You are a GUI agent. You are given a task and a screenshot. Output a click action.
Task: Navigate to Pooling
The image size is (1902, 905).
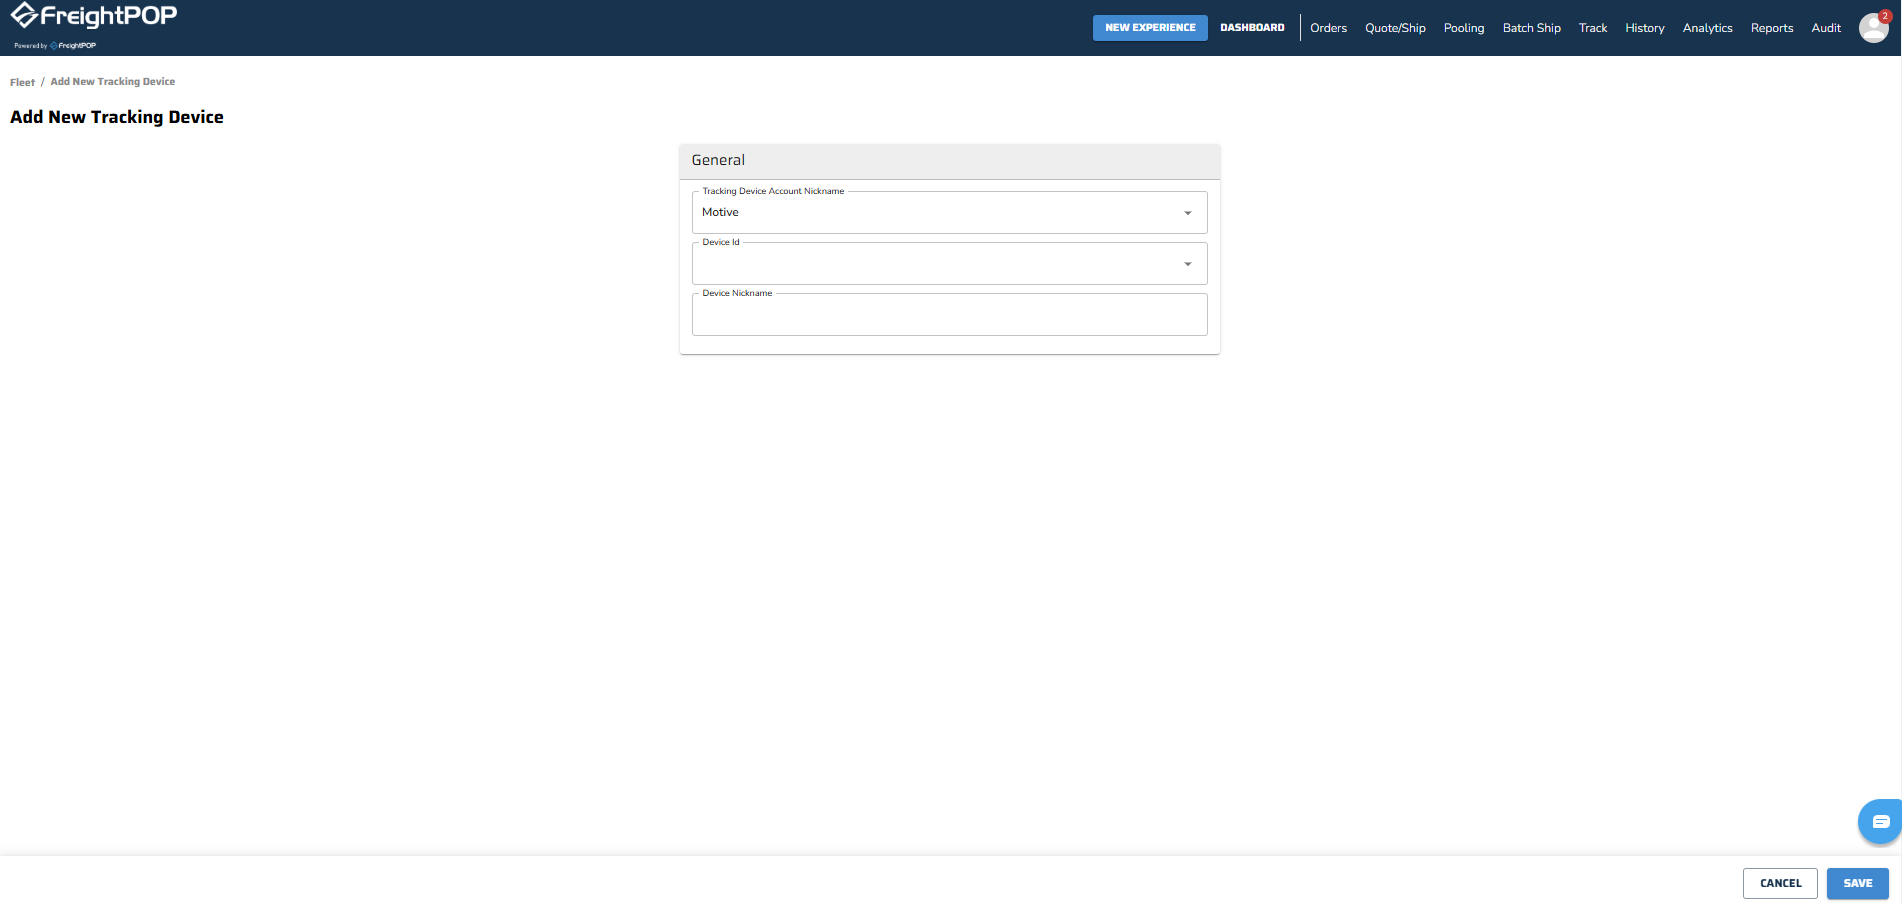tap(1463, 28)
